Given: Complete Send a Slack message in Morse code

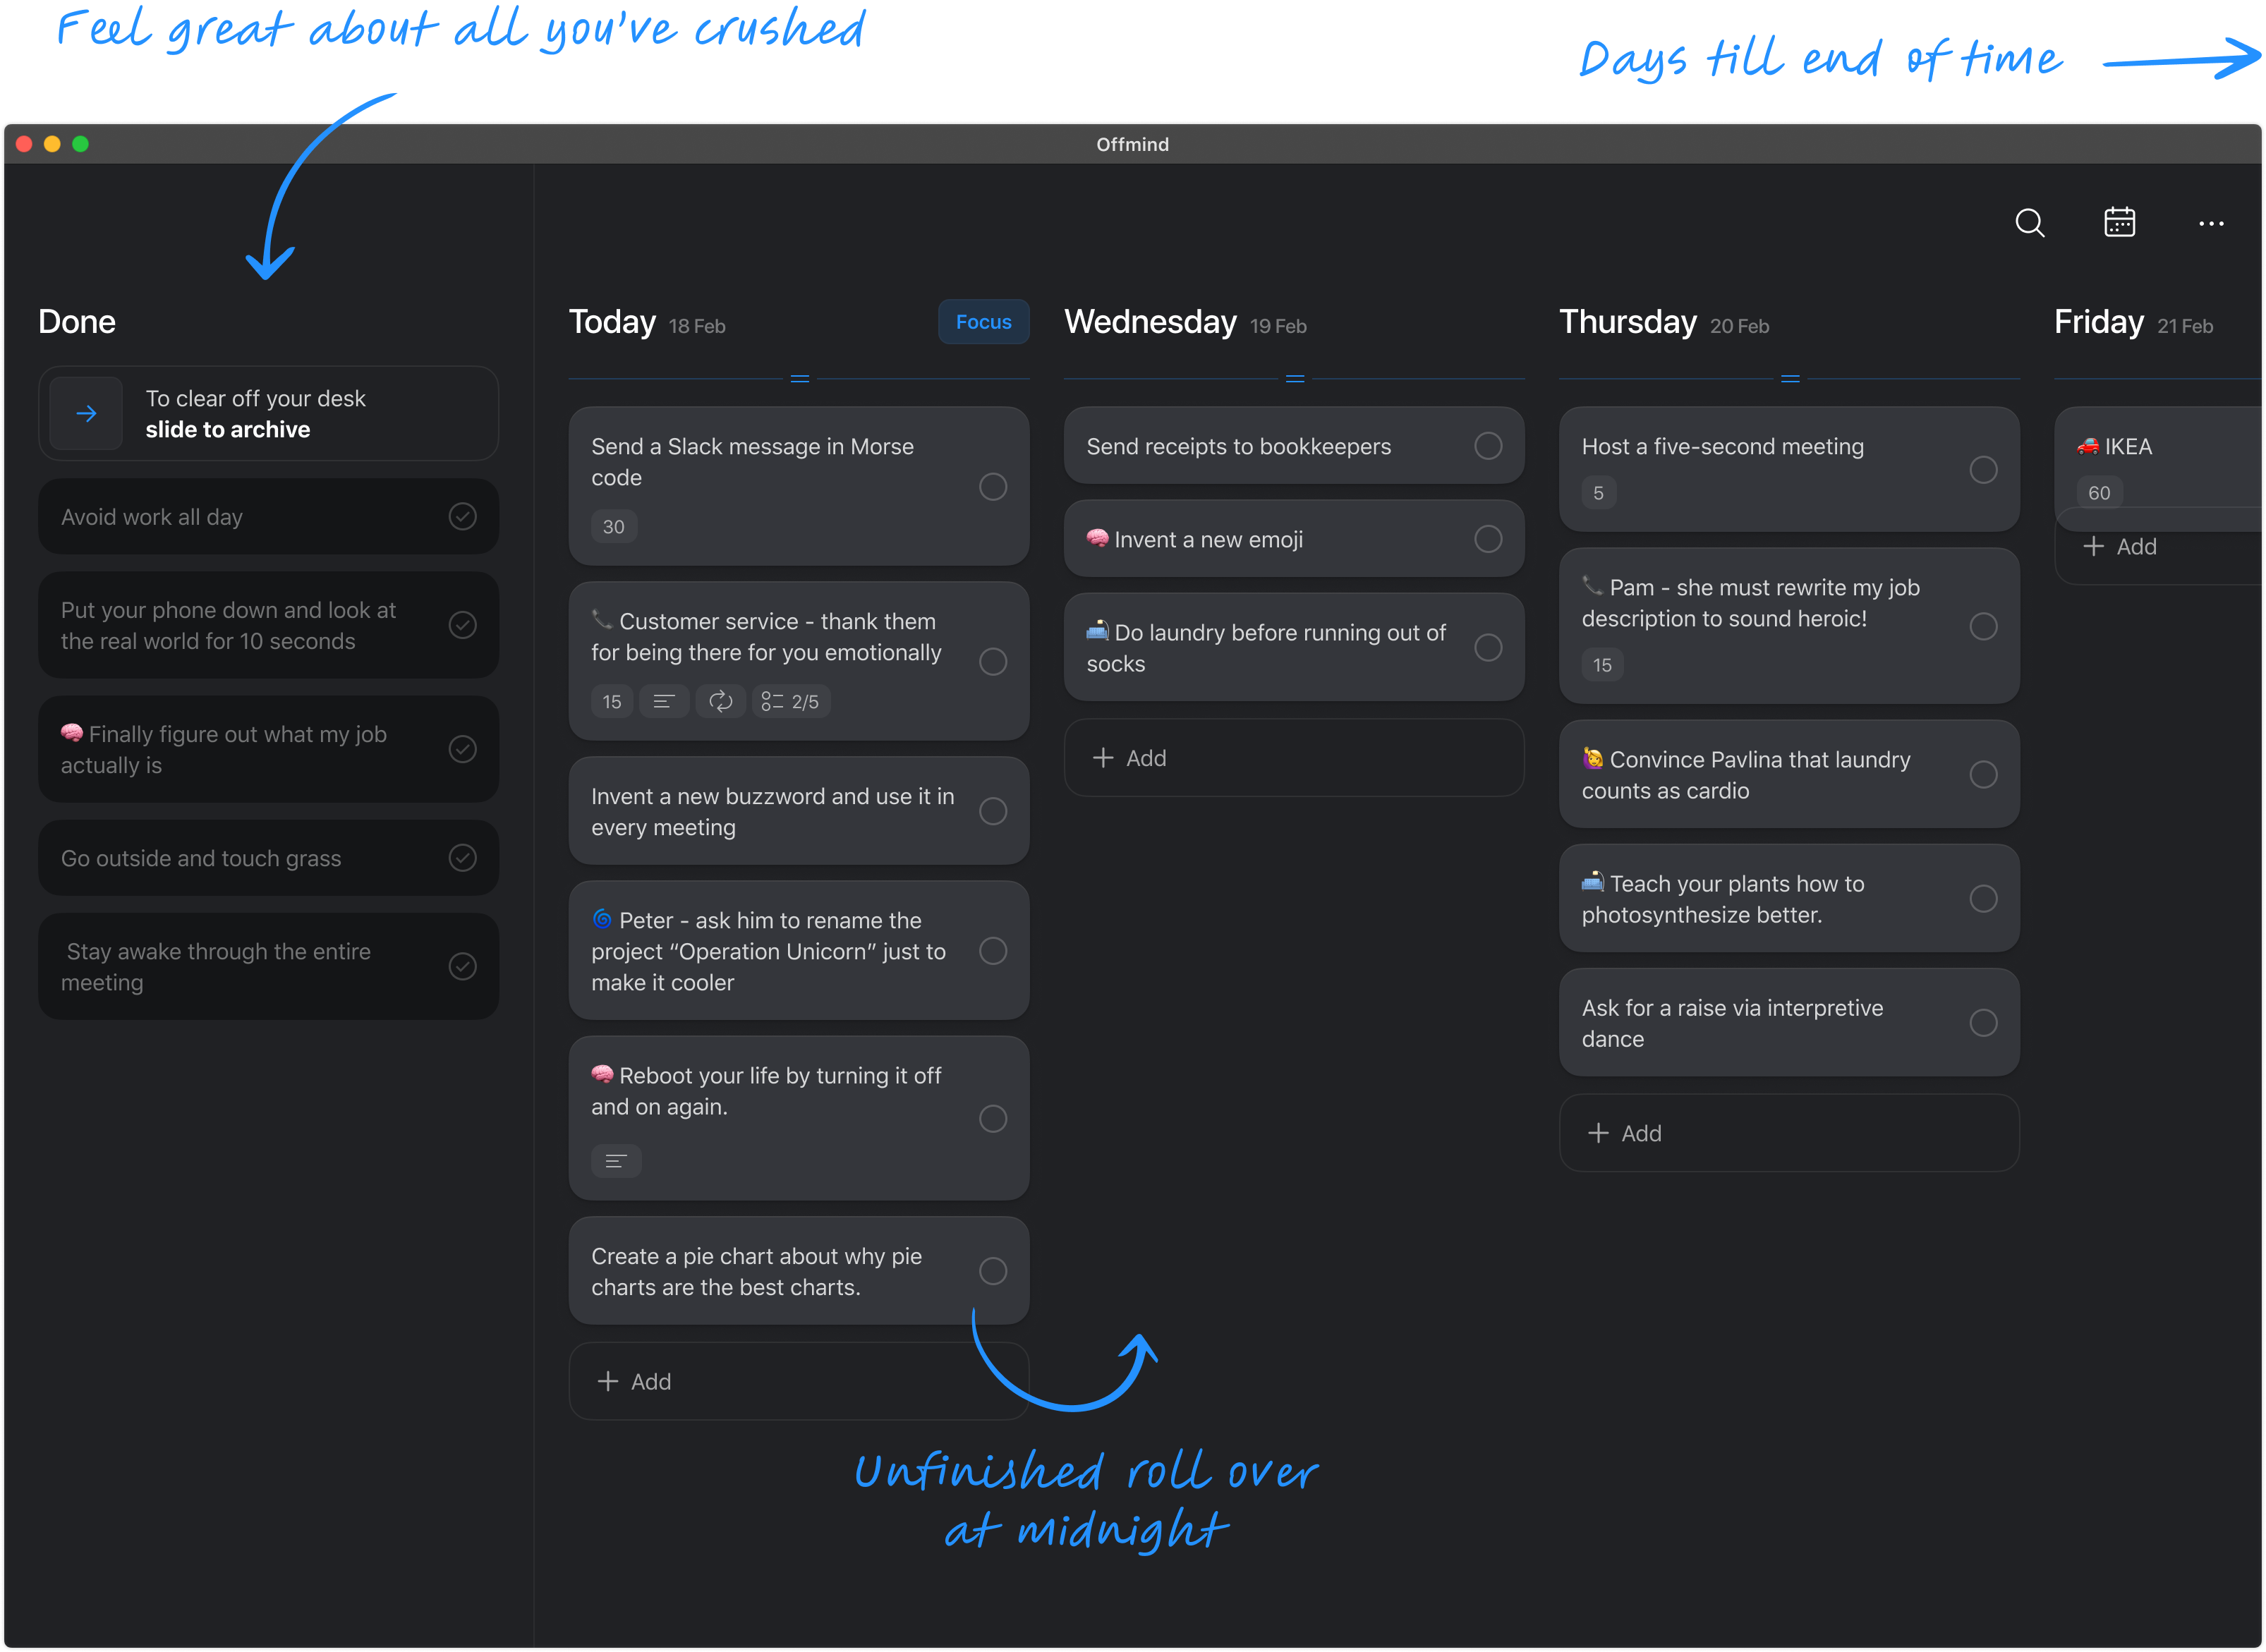Looking at the screenshot, I should [x=992, y=486].
